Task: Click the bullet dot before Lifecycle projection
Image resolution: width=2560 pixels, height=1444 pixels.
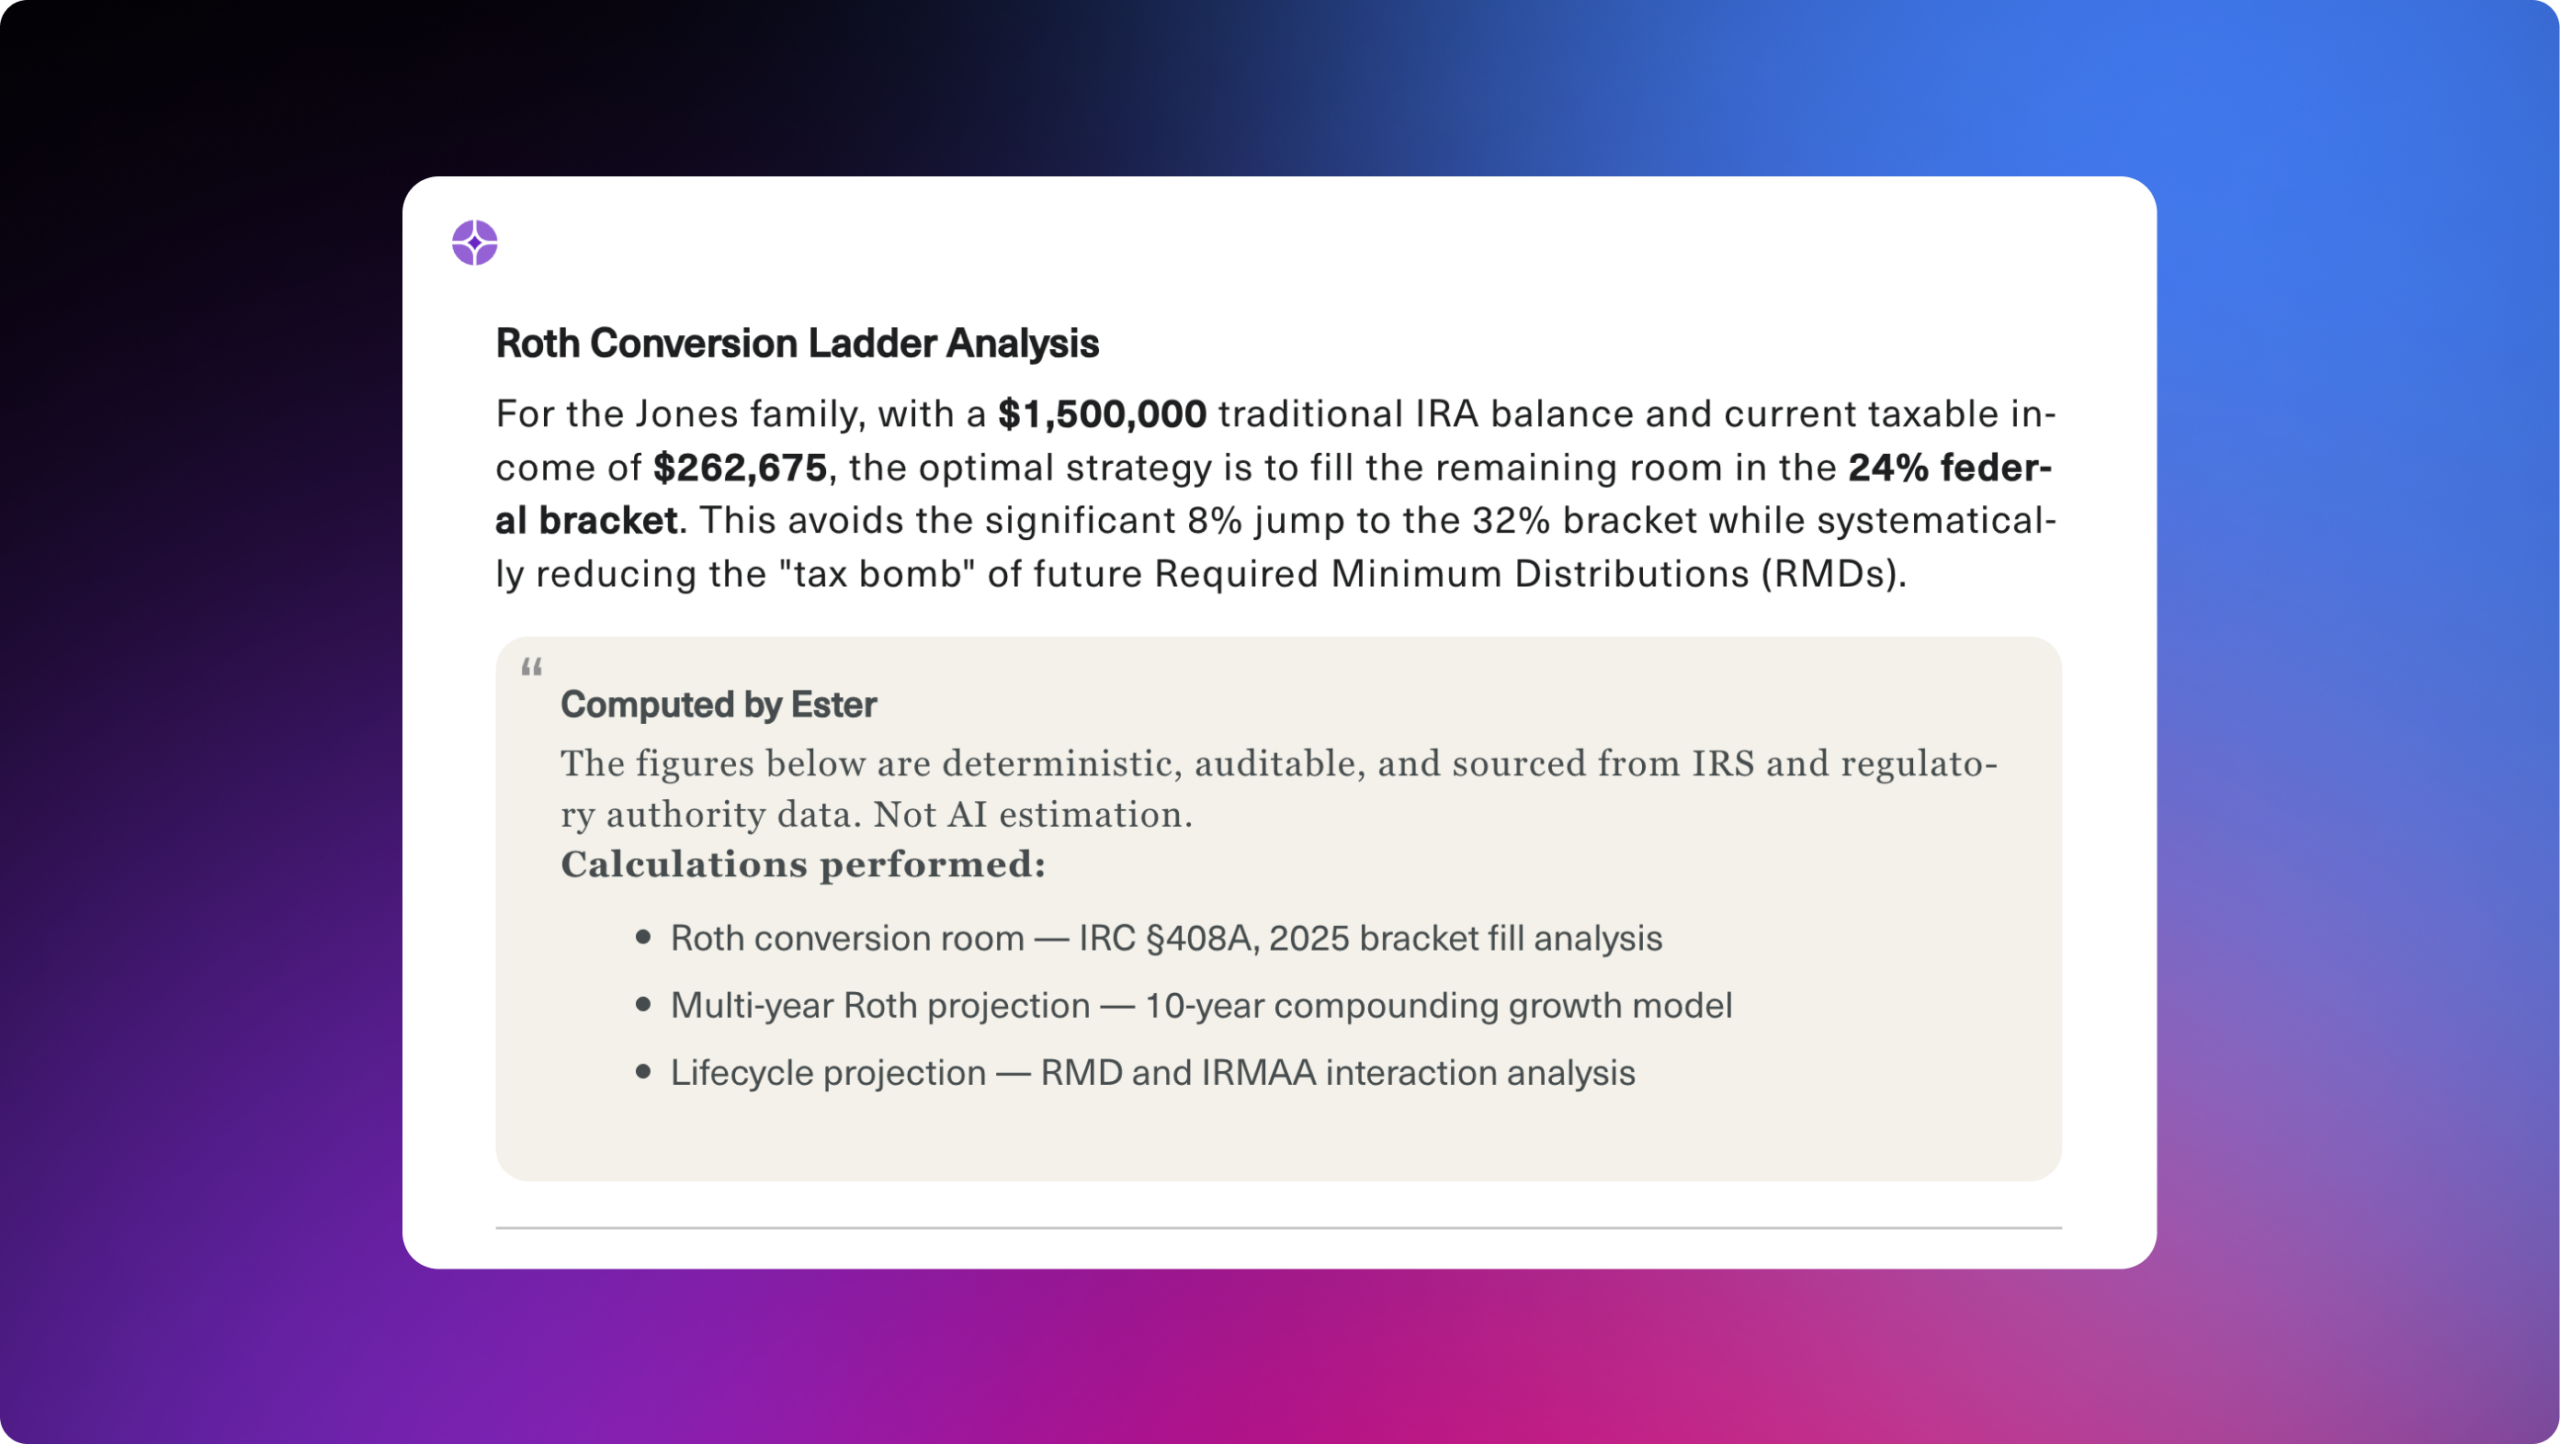Action: coord(643,1071)
